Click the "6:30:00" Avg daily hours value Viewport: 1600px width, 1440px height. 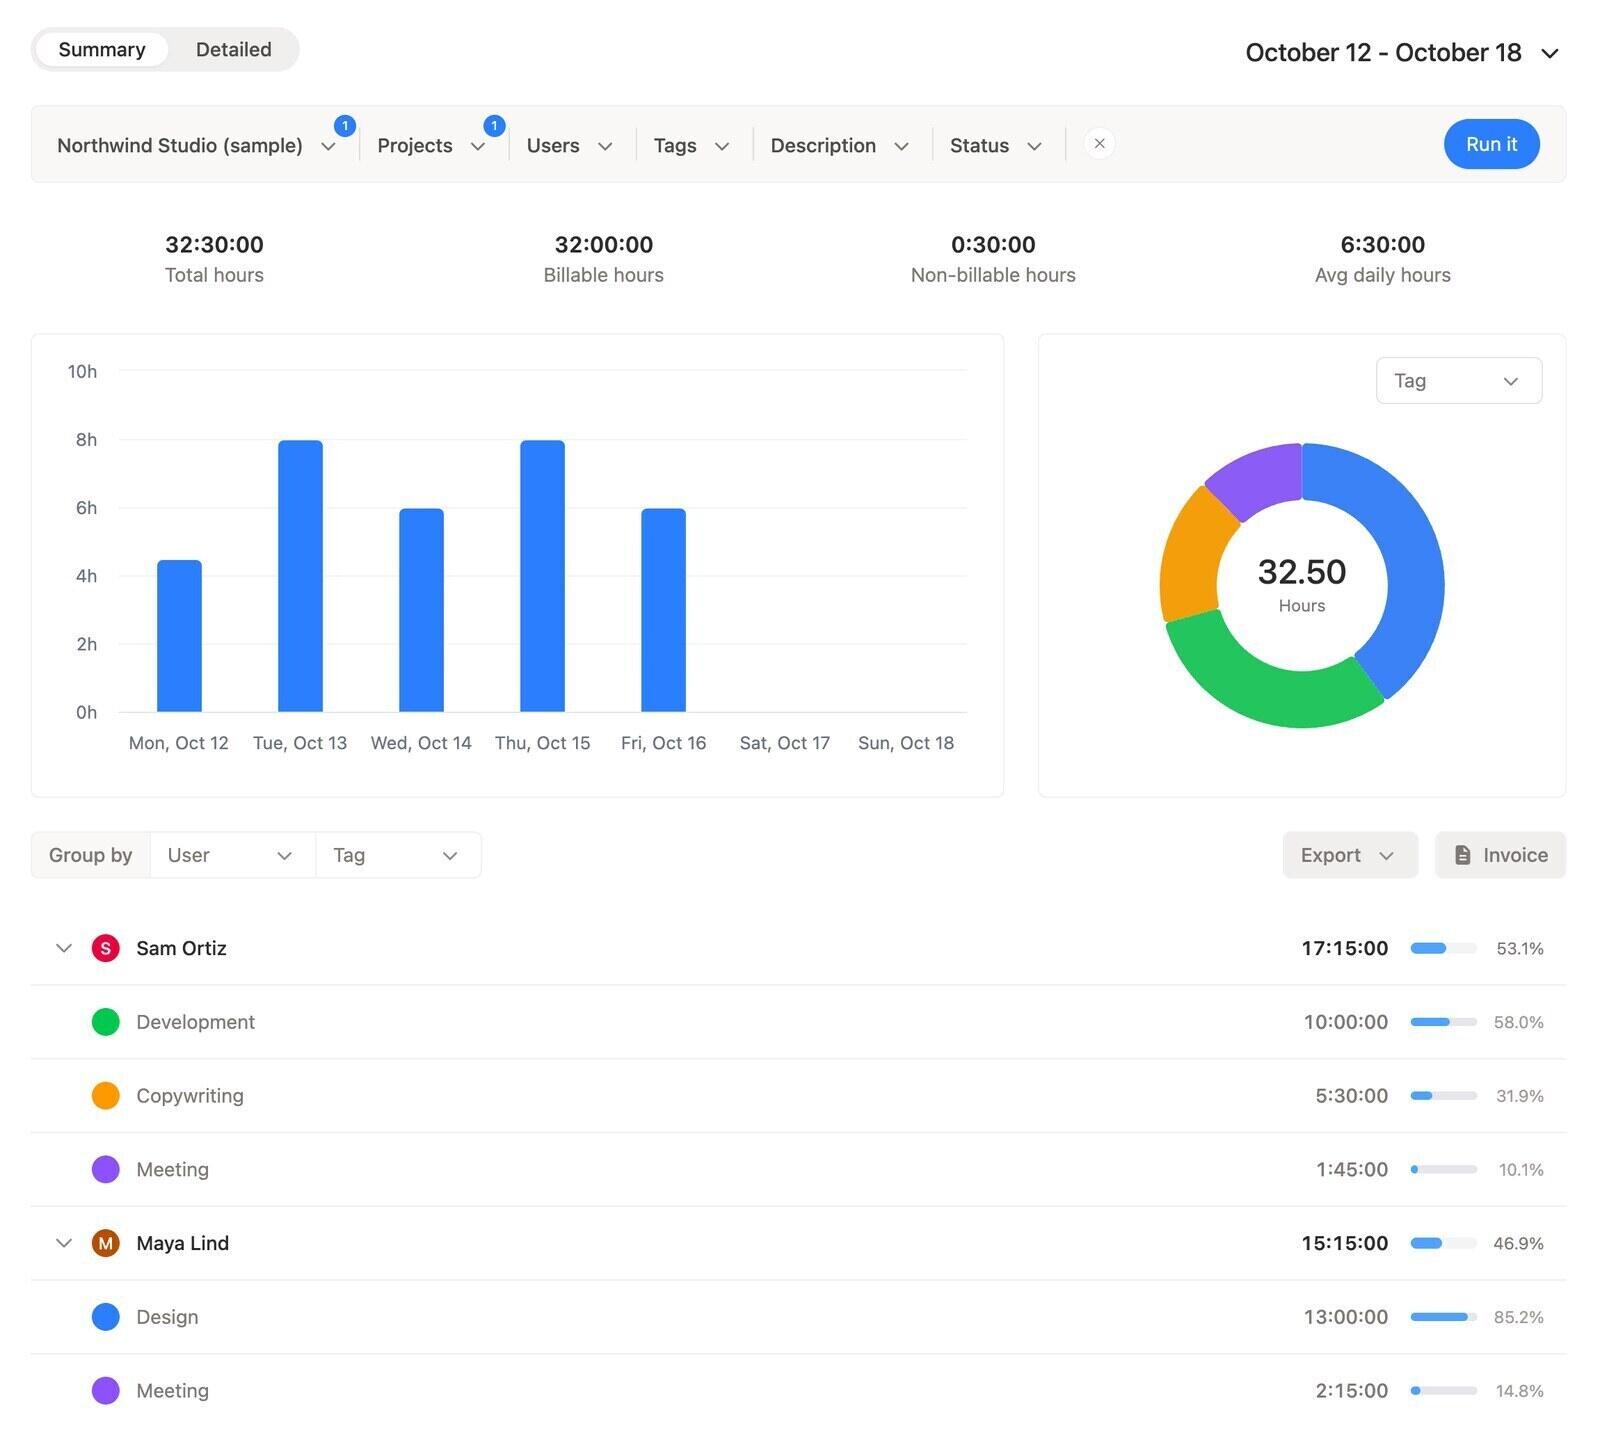click(x=1382, y=245)
